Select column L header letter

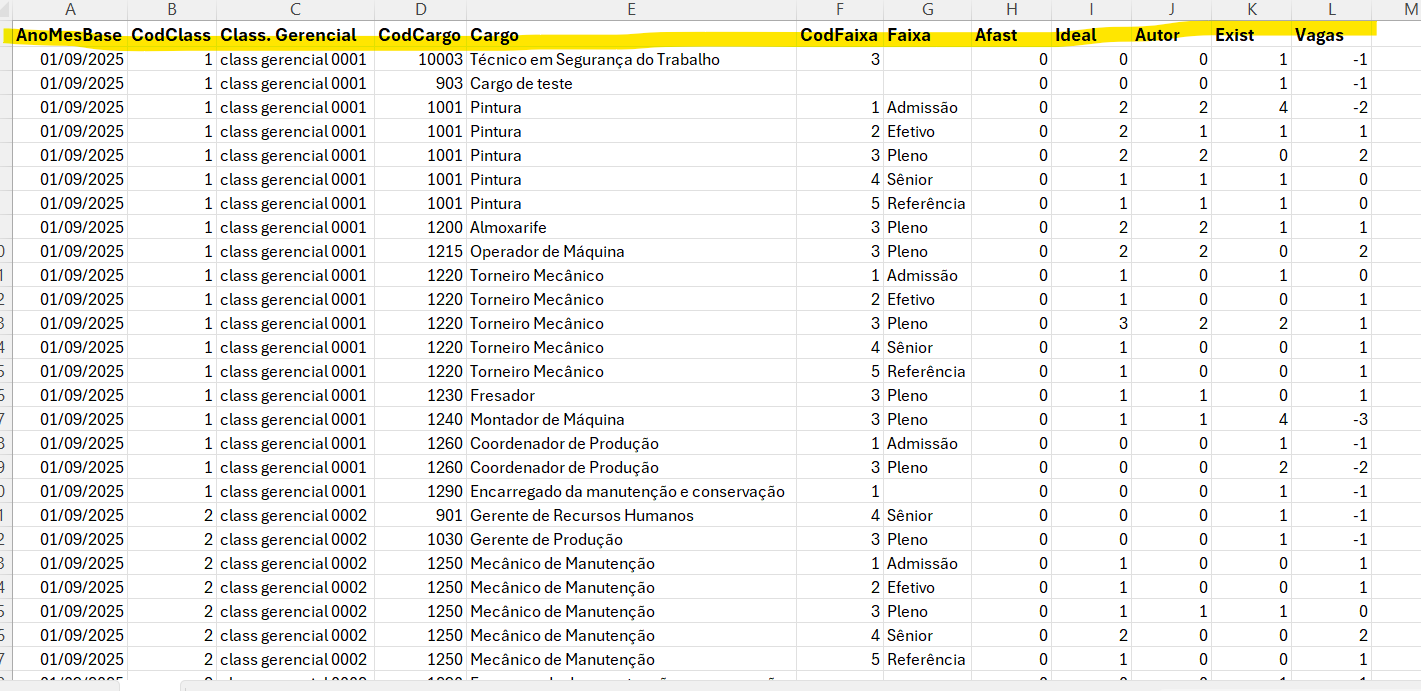click(x=1331, y=10)
